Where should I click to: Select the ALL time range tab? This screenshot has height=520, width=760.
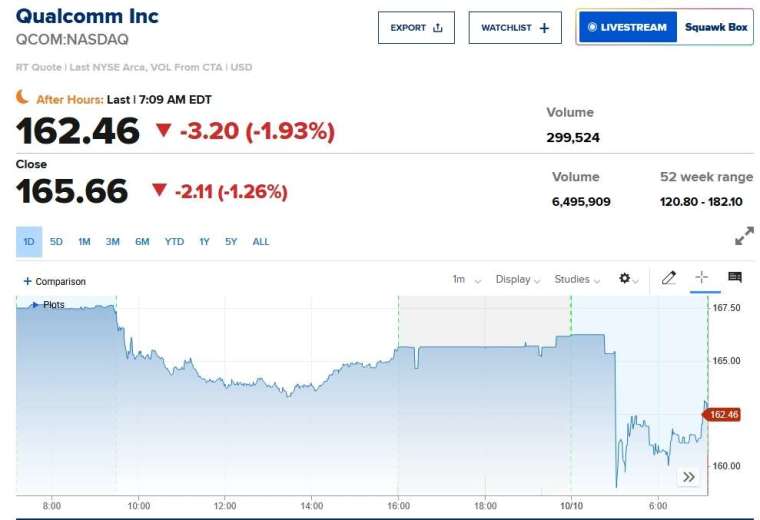click(261, 242)
